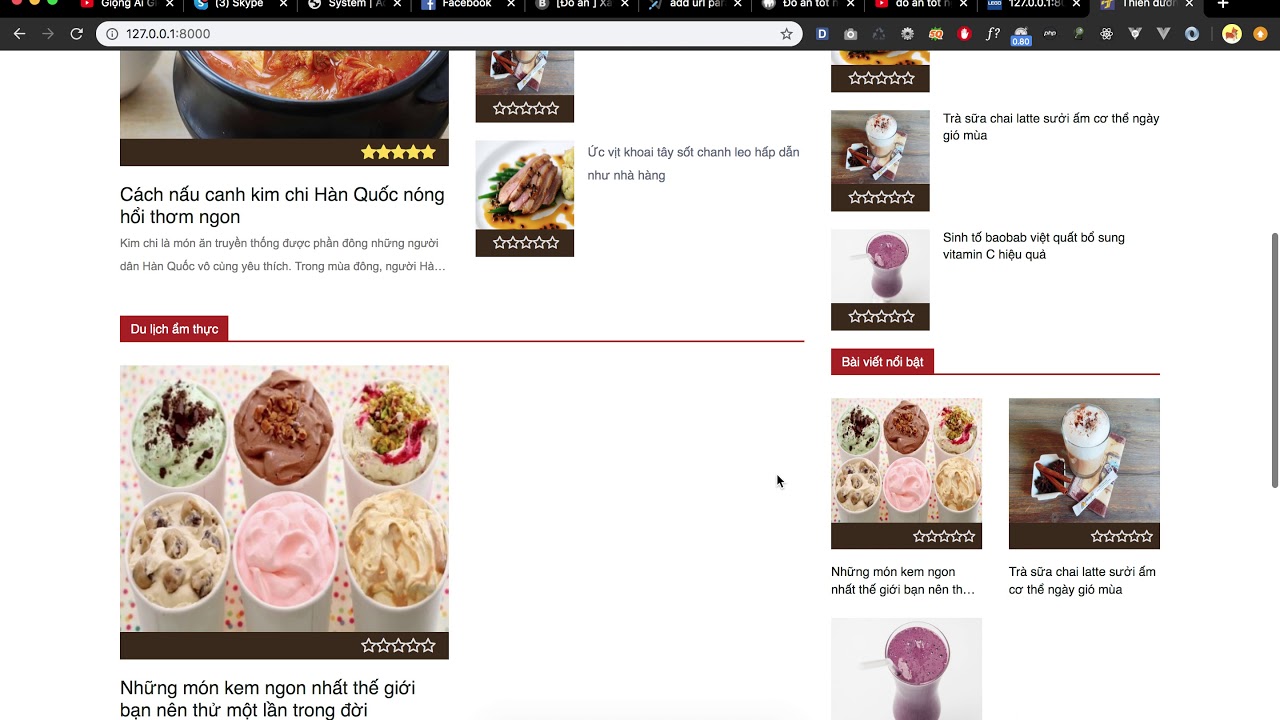
Task: Click the browser forward arrow
Action: [48, 34]
